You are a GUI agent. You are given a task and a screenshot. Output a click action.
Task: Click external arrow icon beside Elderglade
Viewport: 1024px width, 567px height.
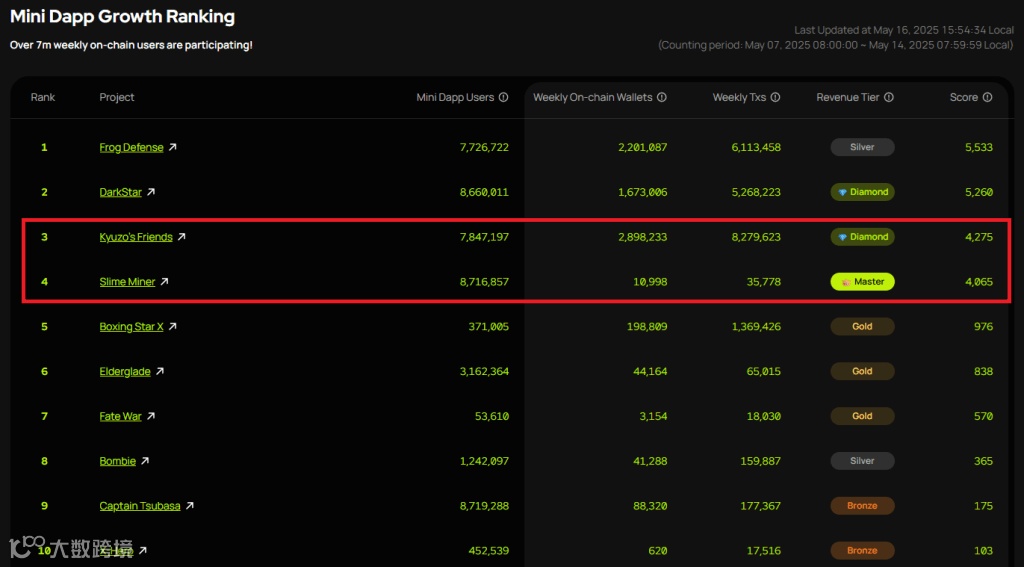[160, 371]
